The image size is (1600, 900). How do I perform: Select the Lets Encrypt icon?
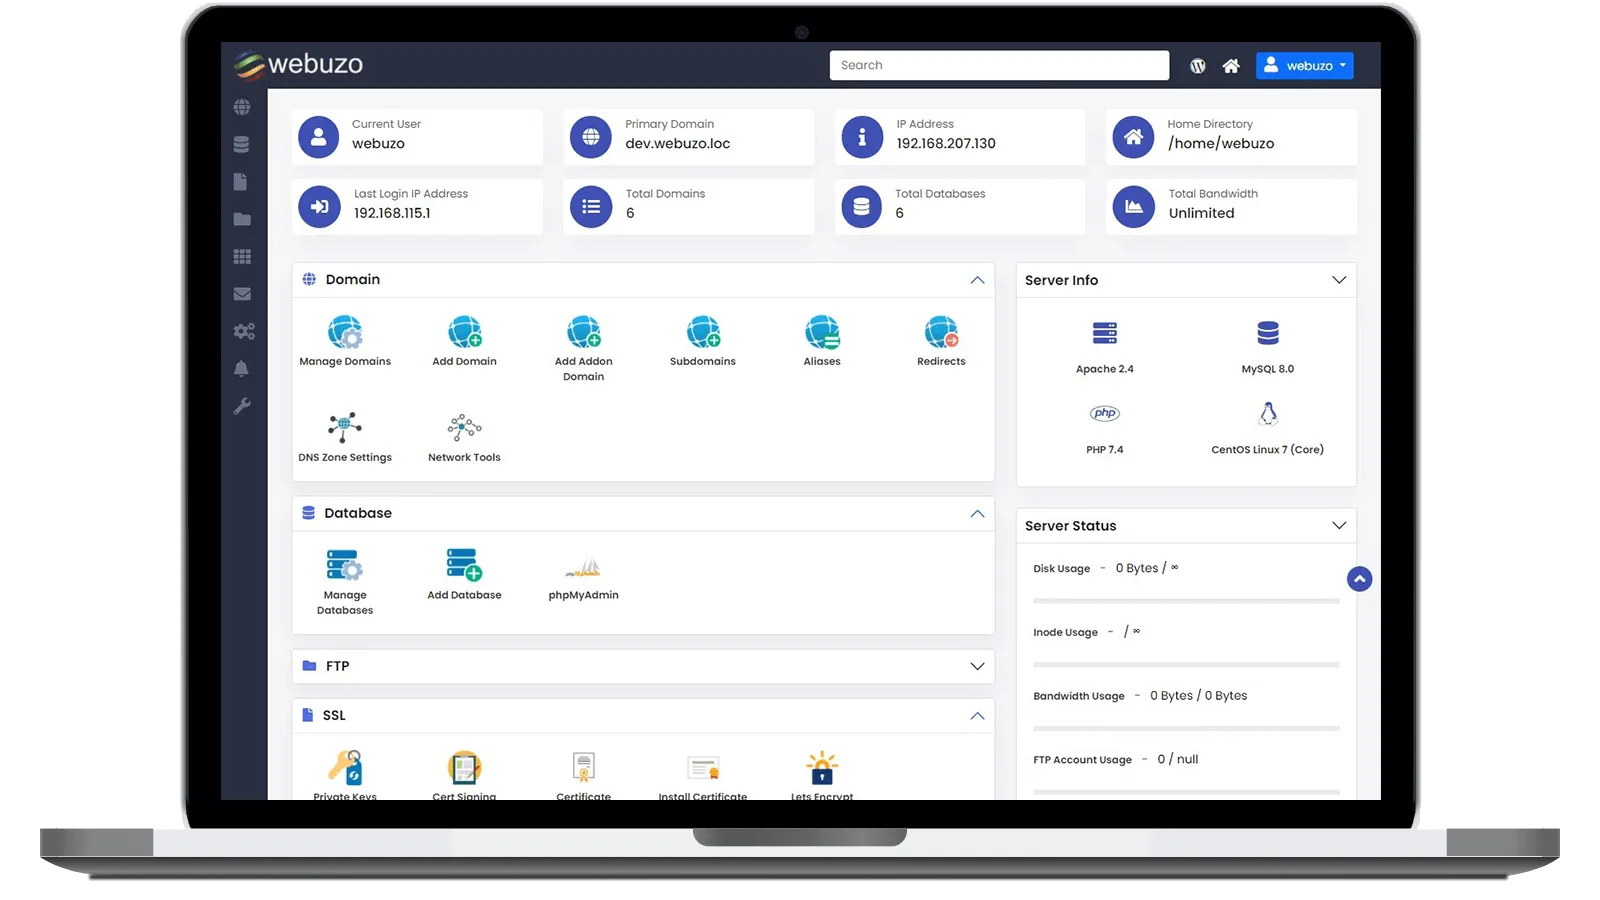click(821, 770)
